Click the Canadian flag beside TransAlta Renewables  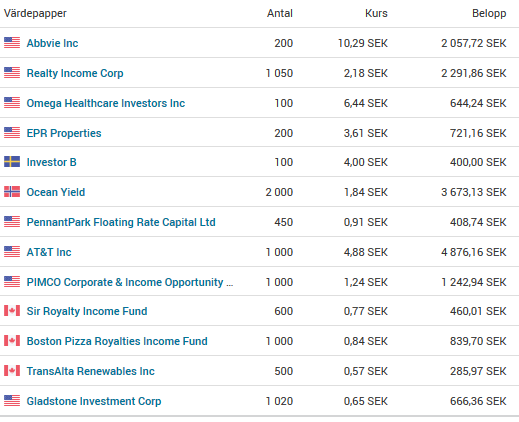(12, 371)
